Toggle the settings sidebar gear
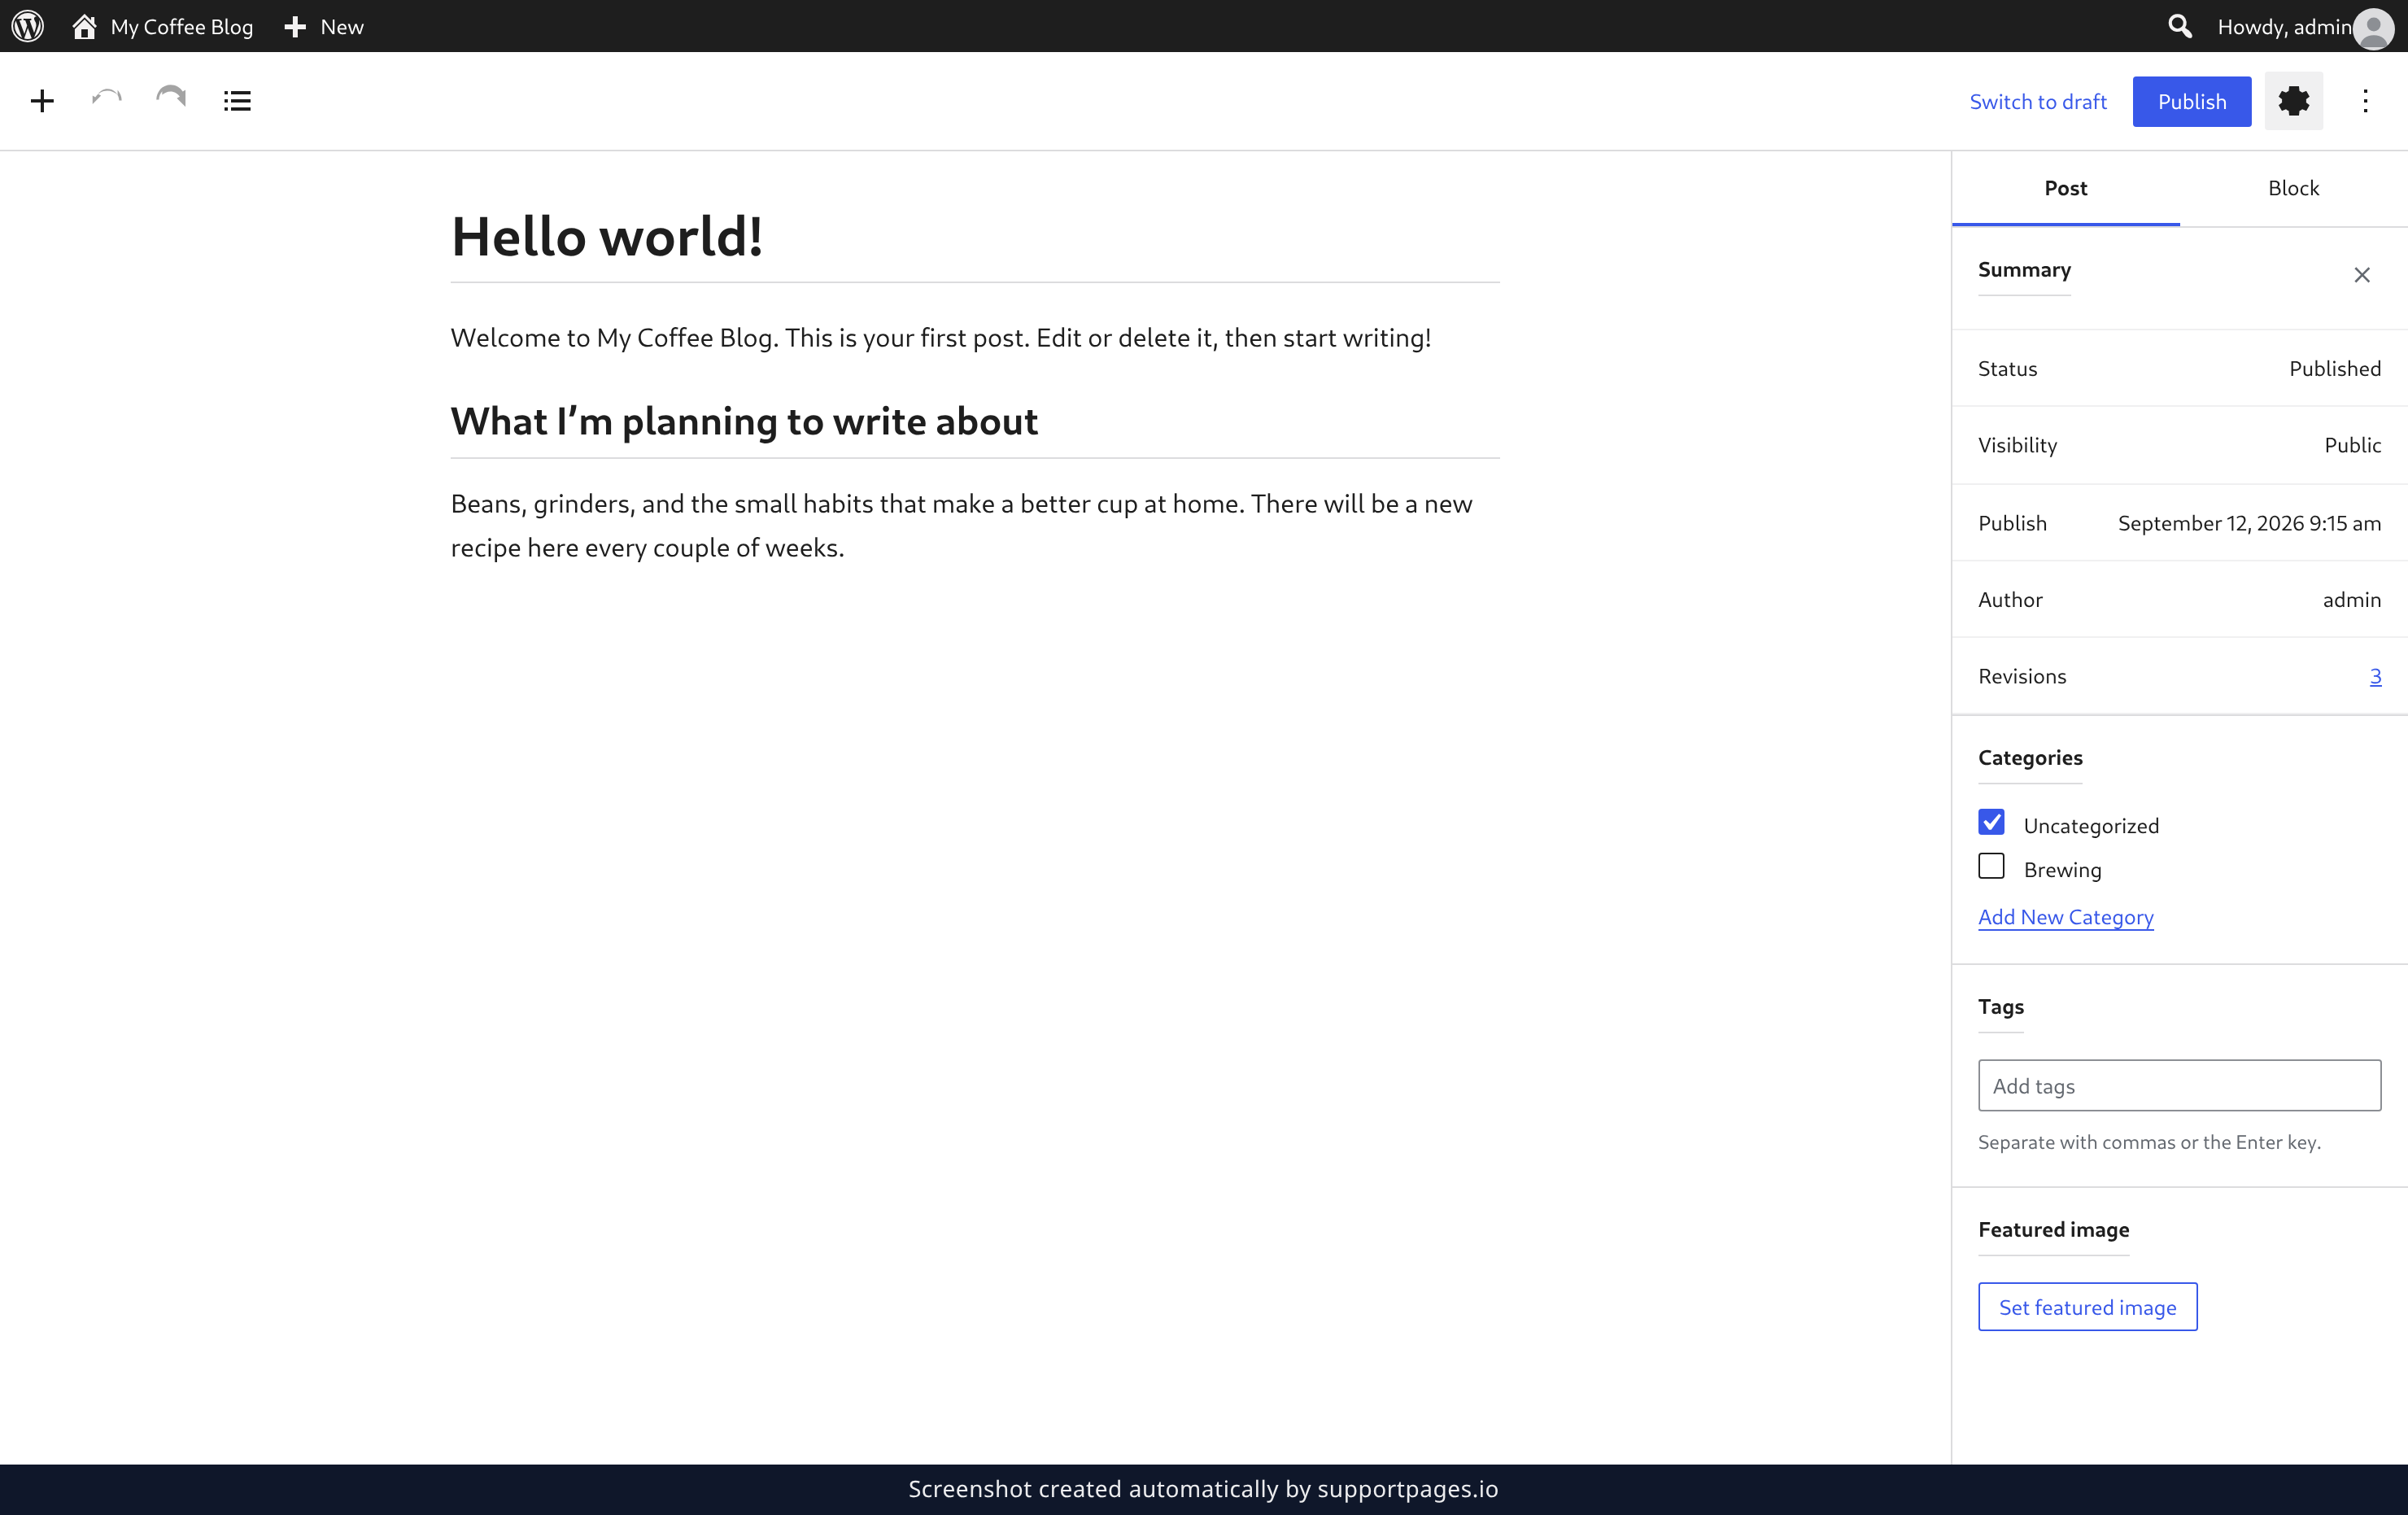This screenshot has height=1515, width=2408. click(x=2294, y=101)
